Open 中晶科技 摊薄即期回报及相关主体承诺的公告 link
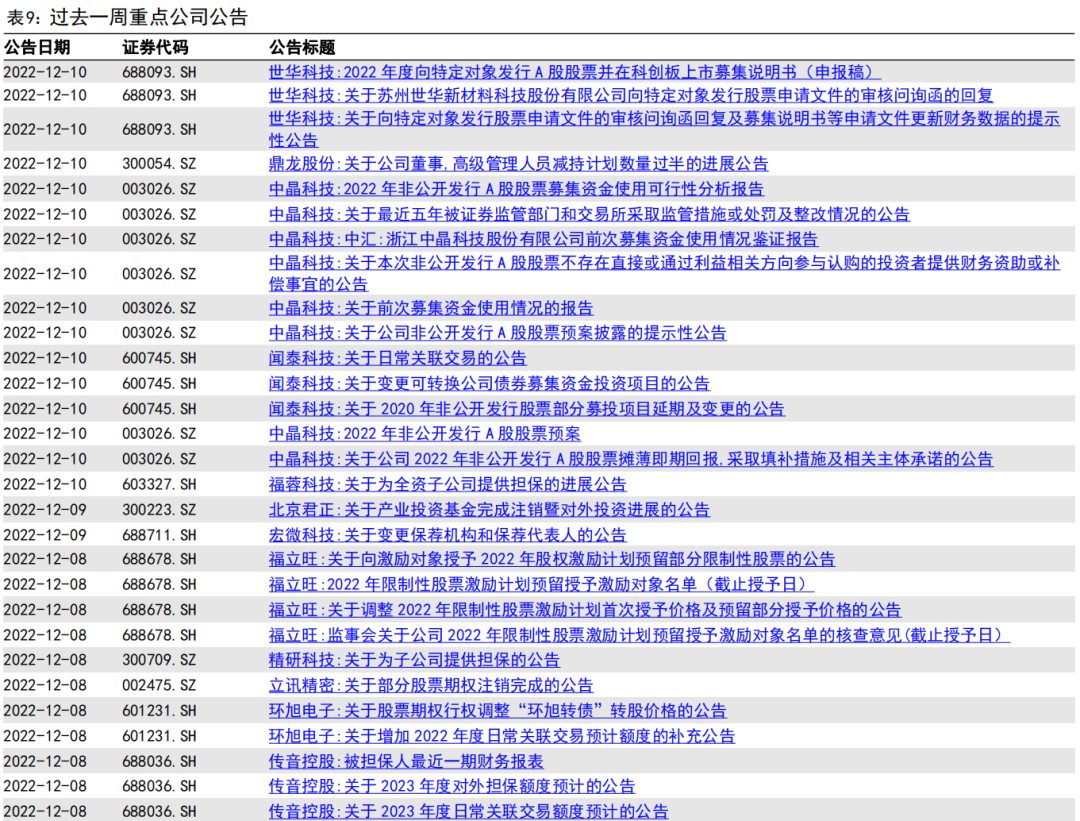This screenshot has width=1080, height=821. click(631, 459)
